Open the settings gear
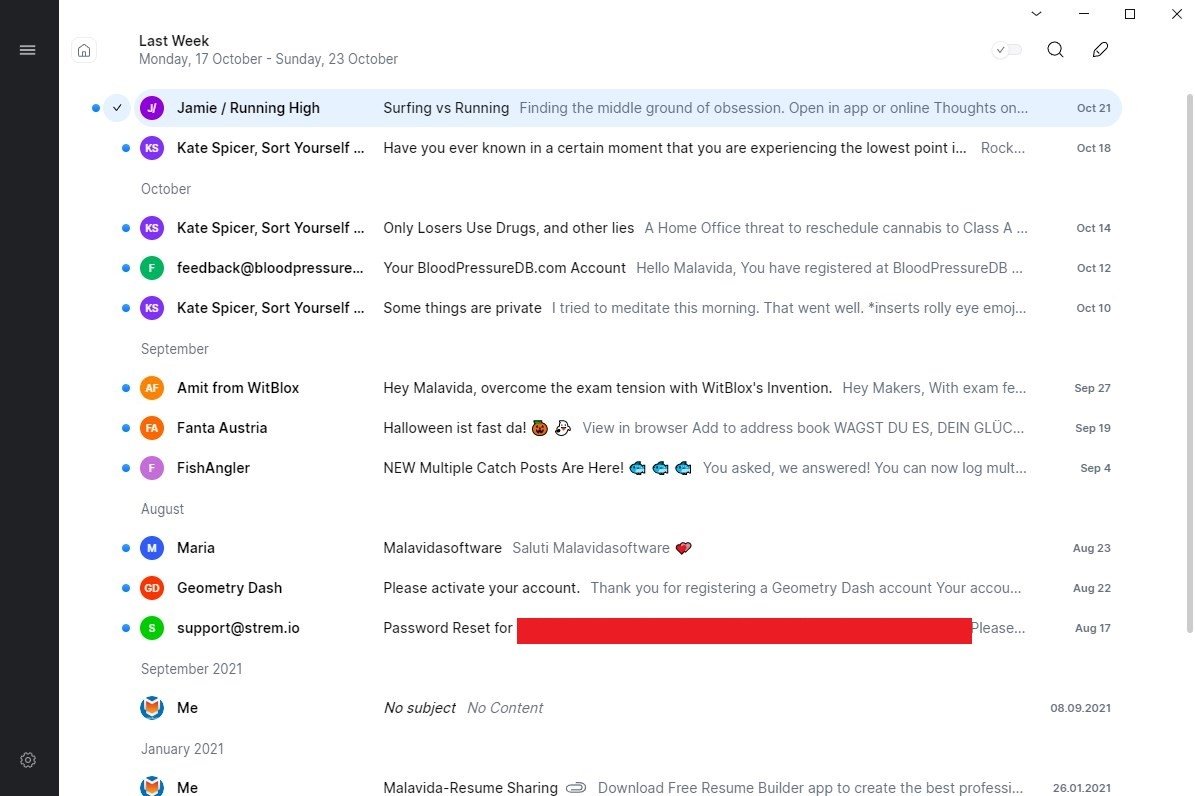The width and height of the screenshot is (1195, 796). [x=28, y=760]
